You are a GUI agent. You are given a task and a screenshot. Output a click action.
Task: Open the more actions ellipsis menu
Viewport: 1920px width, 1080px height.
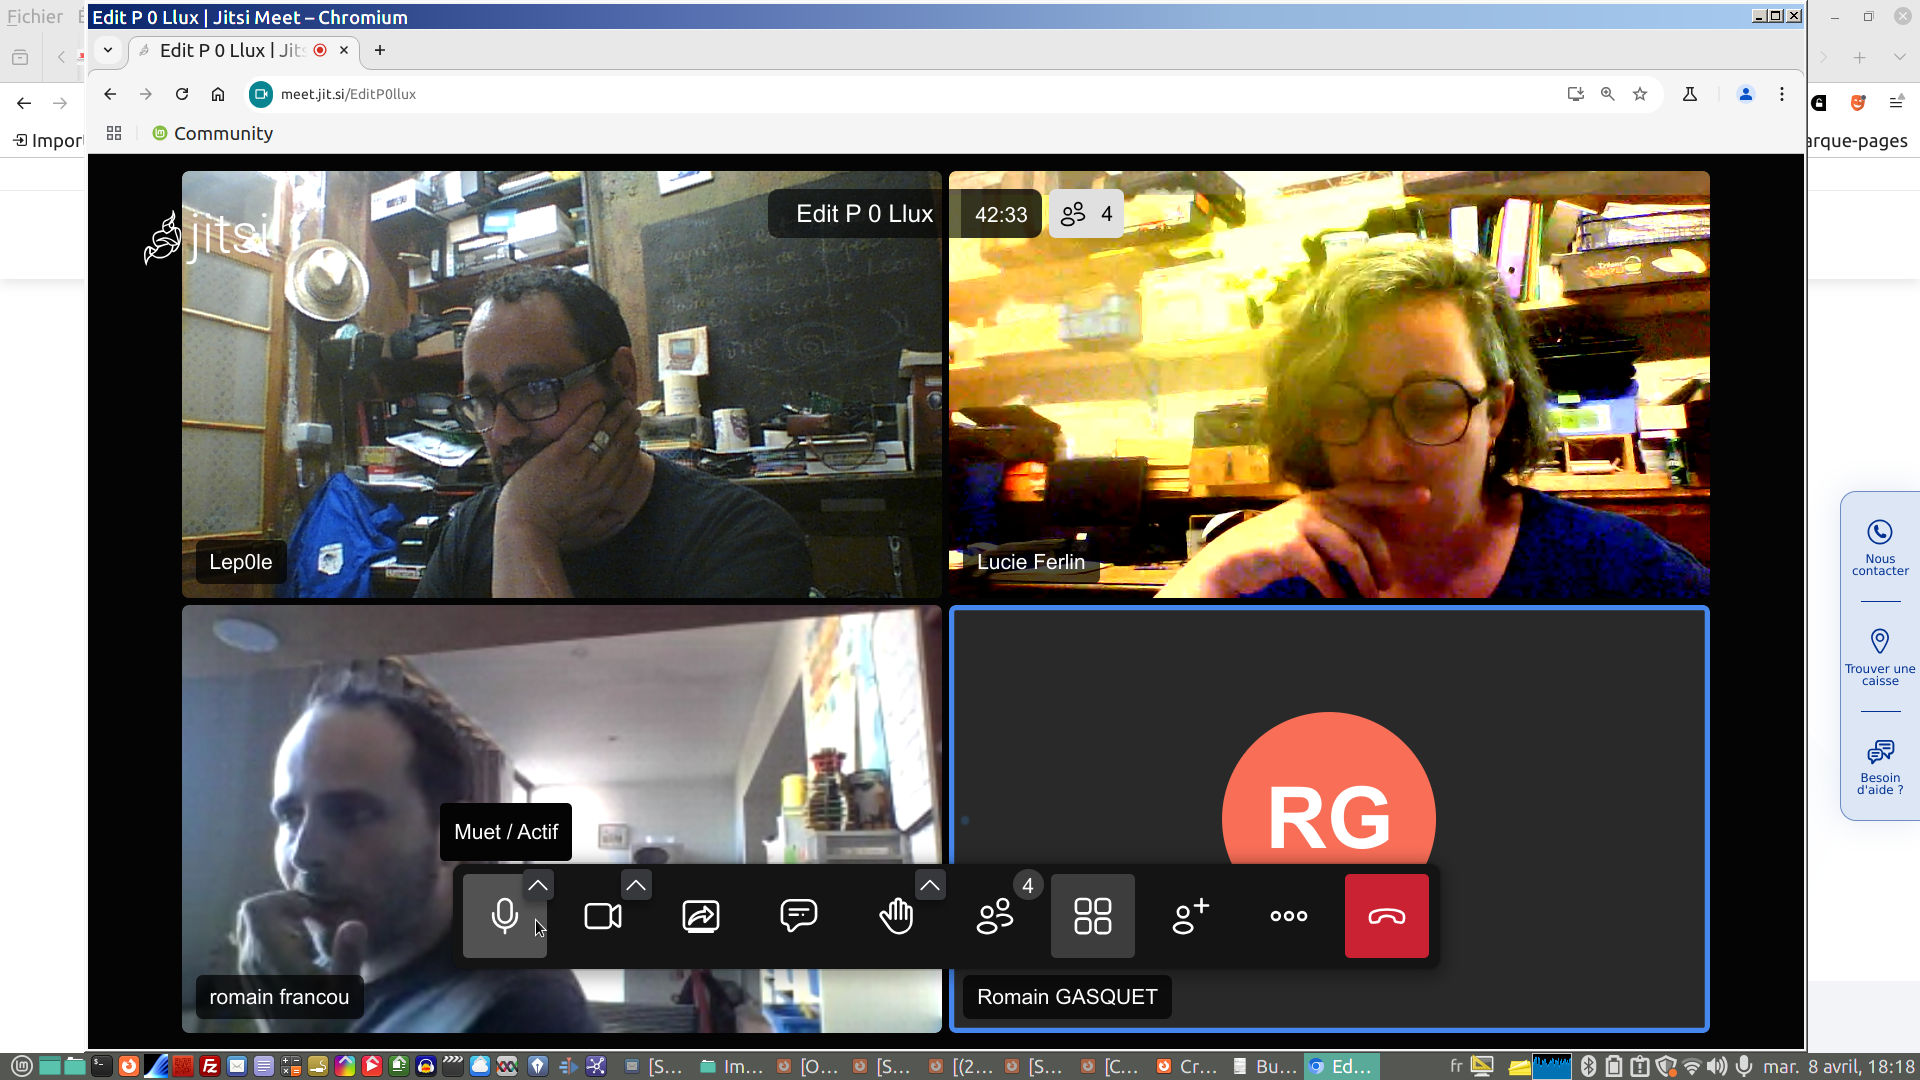1288,916
